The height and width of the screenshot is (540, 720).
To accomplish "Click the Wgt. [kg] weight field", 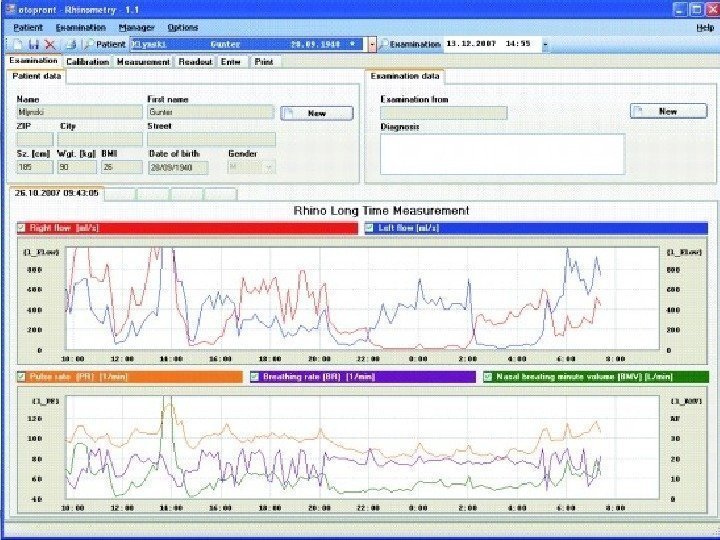I will click(77, 167).
